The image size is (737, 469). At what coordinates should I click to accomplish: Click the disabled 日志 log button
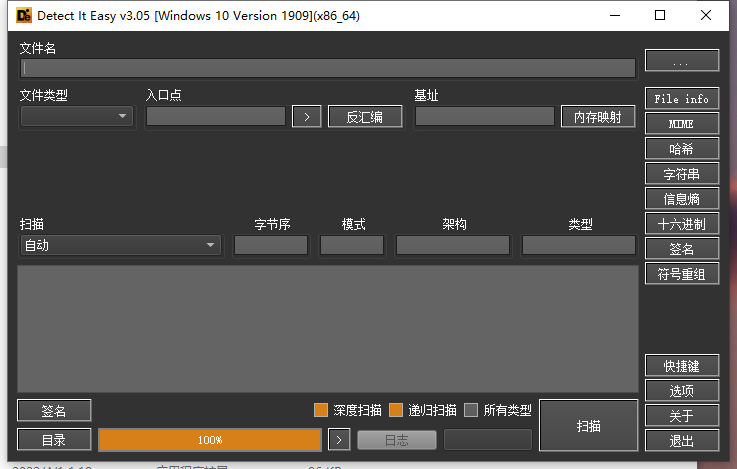397,440
